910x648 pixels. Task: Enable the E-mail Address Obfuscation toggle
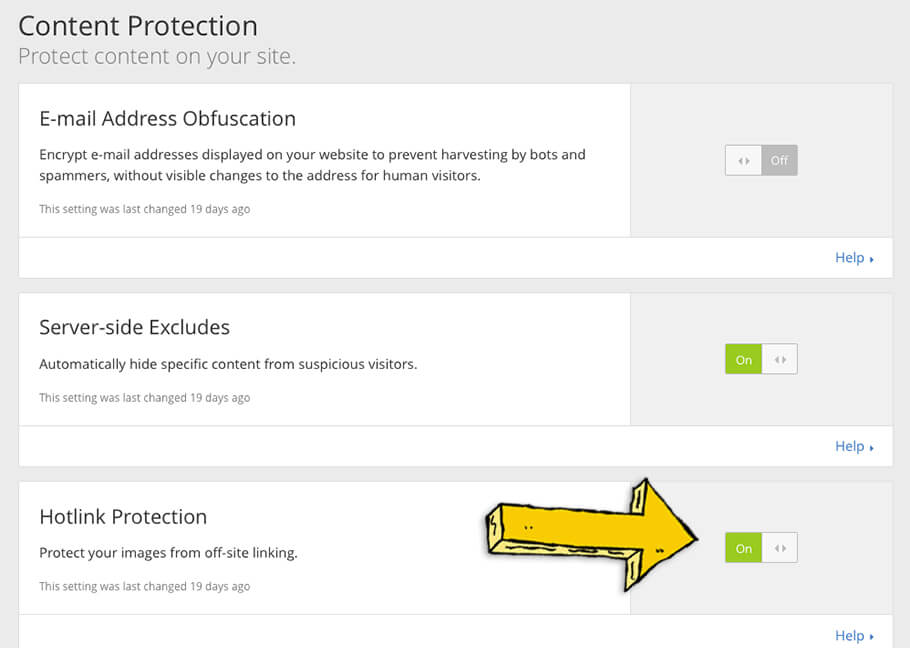click(x=761, y=160)
